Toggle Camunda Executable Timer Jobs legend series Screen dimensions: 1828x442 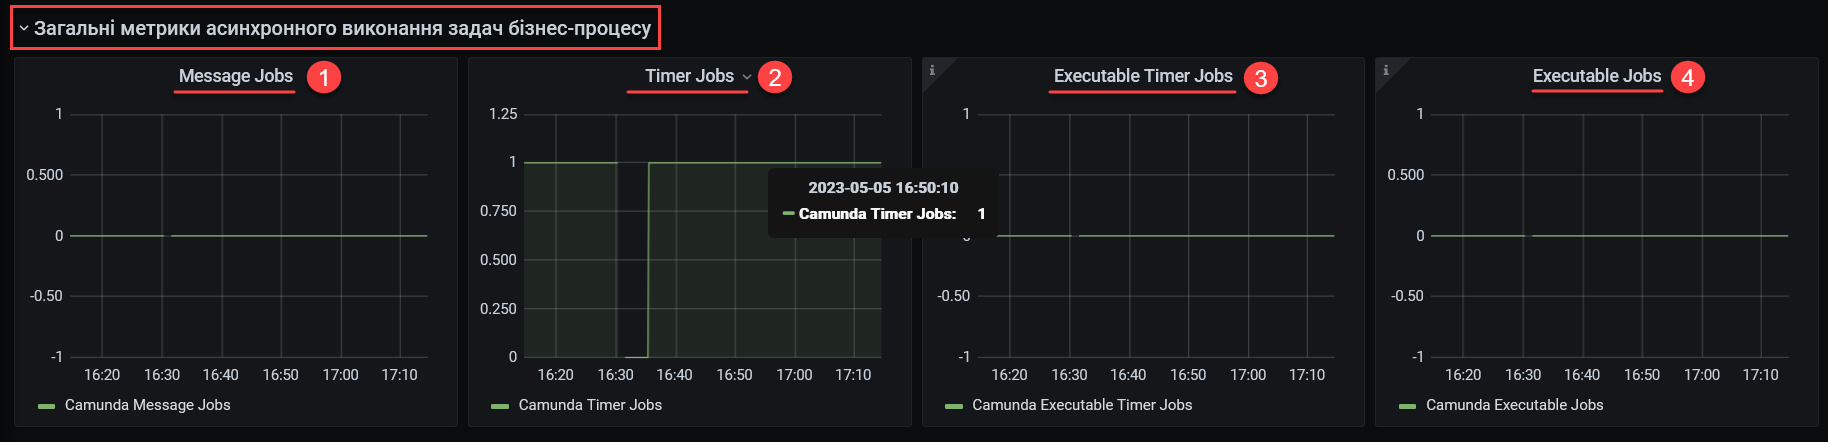pos(1082,405)
